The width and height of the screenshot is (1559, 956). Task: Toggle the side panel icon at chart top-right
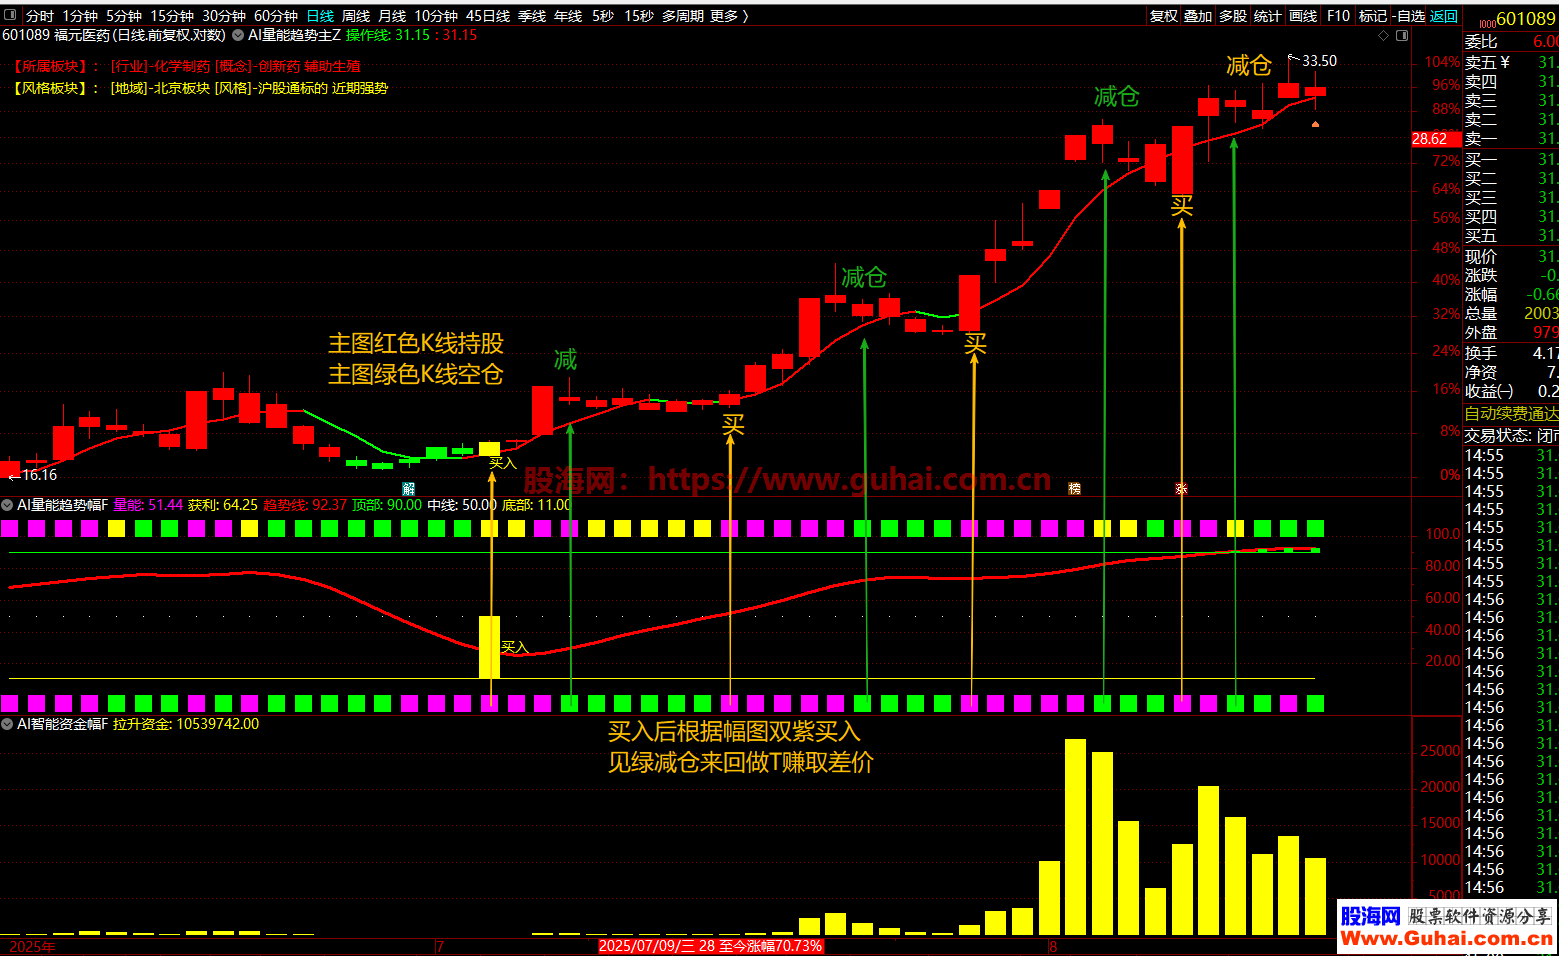tap(1402, 35)
